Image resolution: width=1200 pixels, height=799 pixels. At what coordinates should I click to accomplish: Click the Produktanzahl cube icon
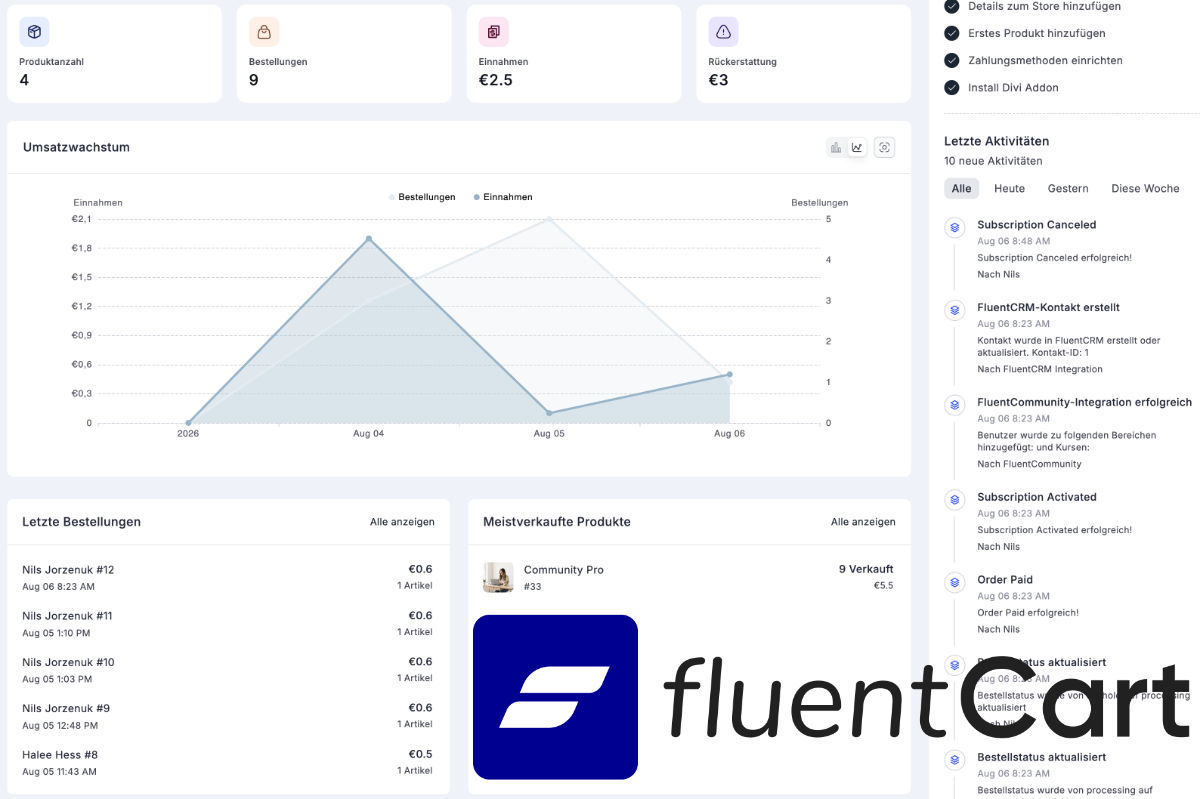(x=34, y=32)
